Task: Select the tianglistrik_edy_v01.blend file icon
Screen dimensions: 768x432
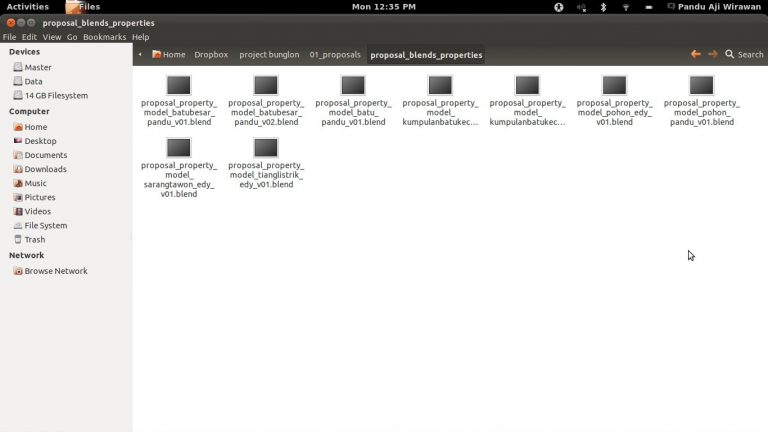Action: [266, 148]
